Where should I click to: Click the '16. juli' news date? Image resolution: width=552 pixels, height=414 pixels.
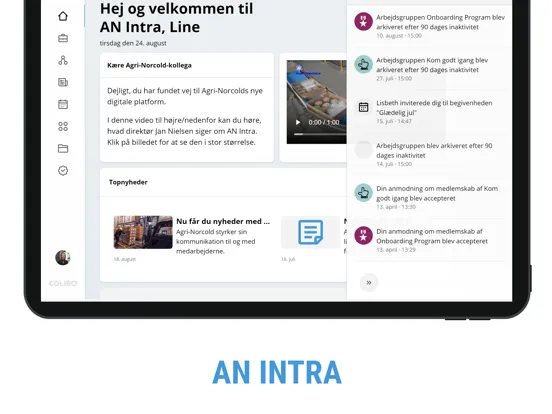pos(288,259)
